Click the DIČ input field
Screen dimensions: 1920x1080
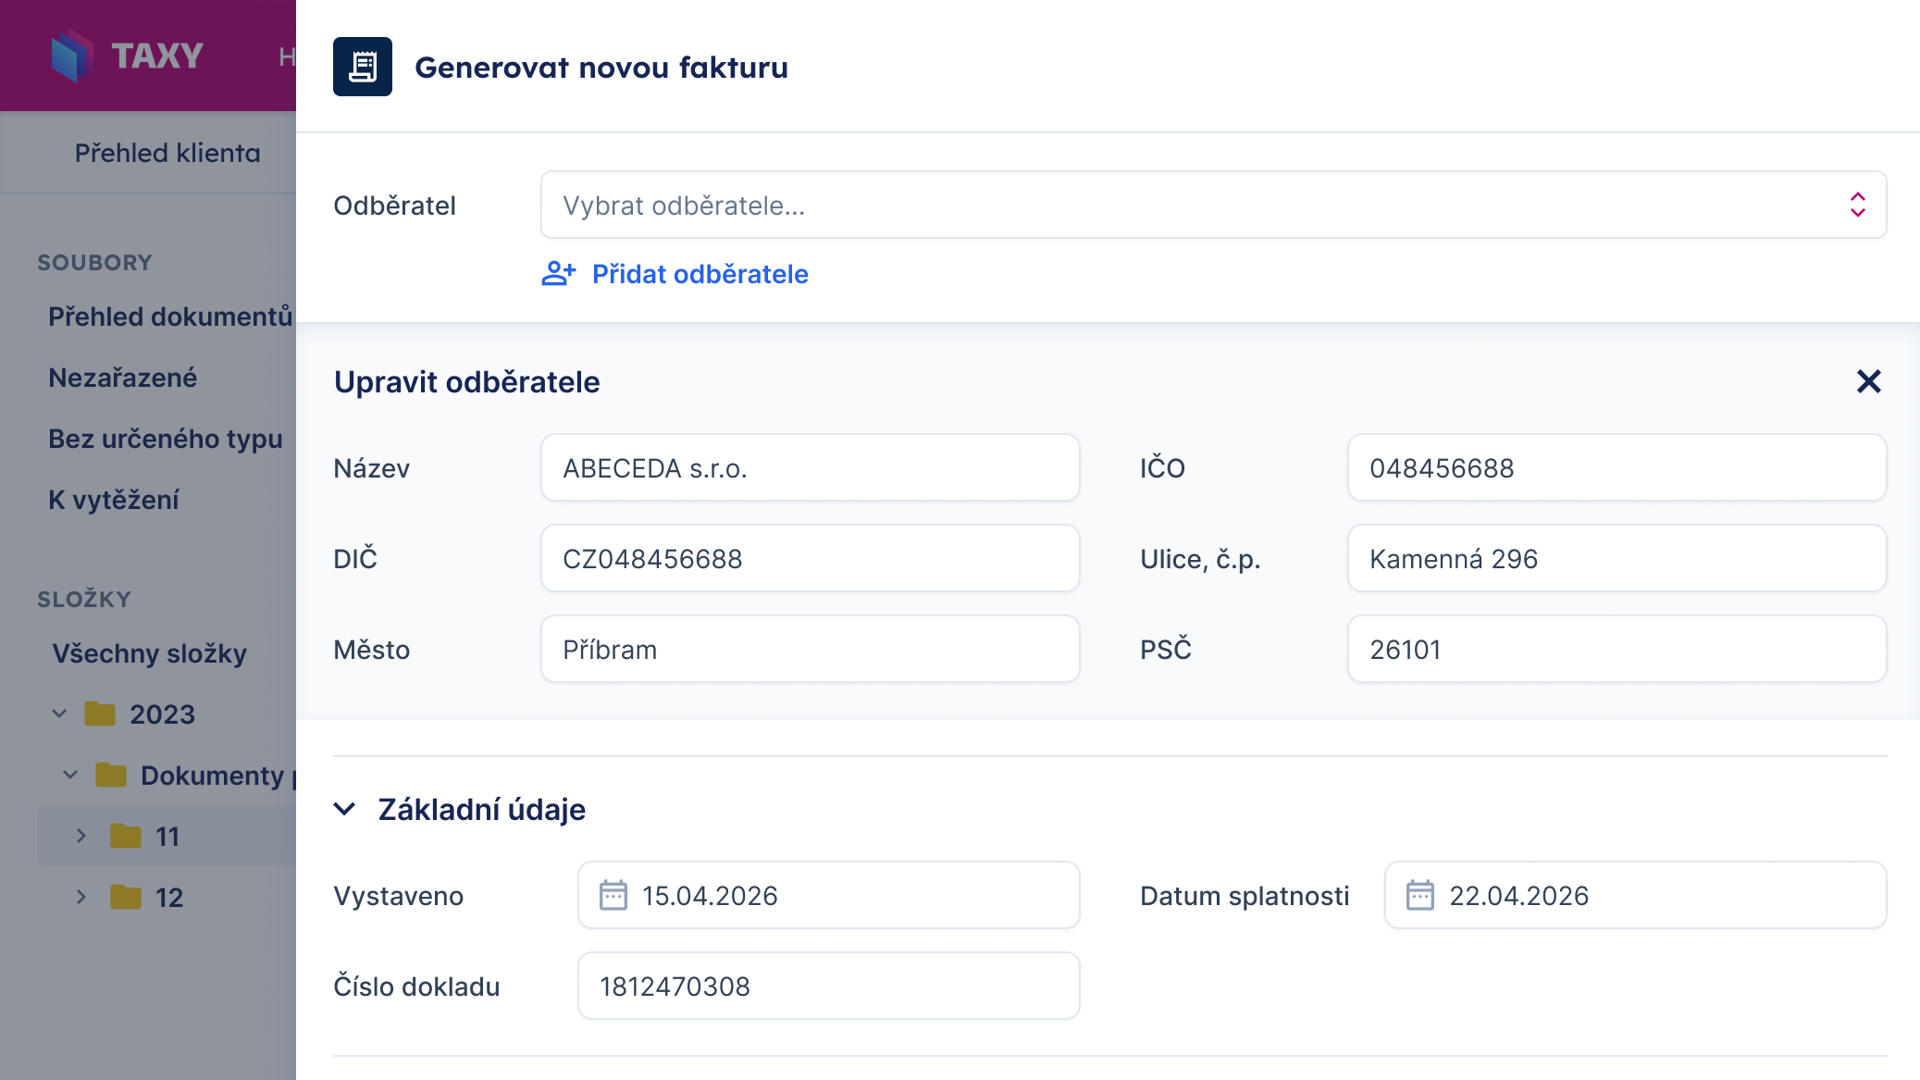coord(810,559)
